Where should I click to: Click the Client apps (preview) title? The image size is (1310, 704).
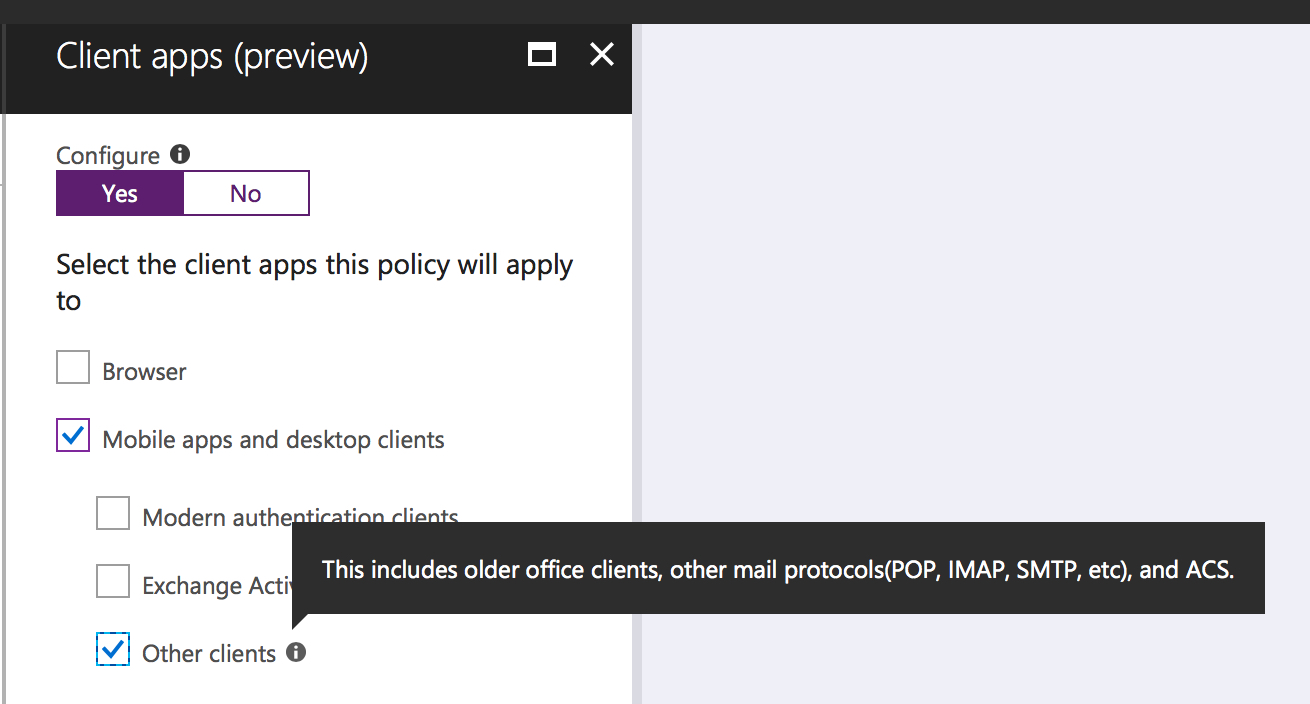pos(212,56)
